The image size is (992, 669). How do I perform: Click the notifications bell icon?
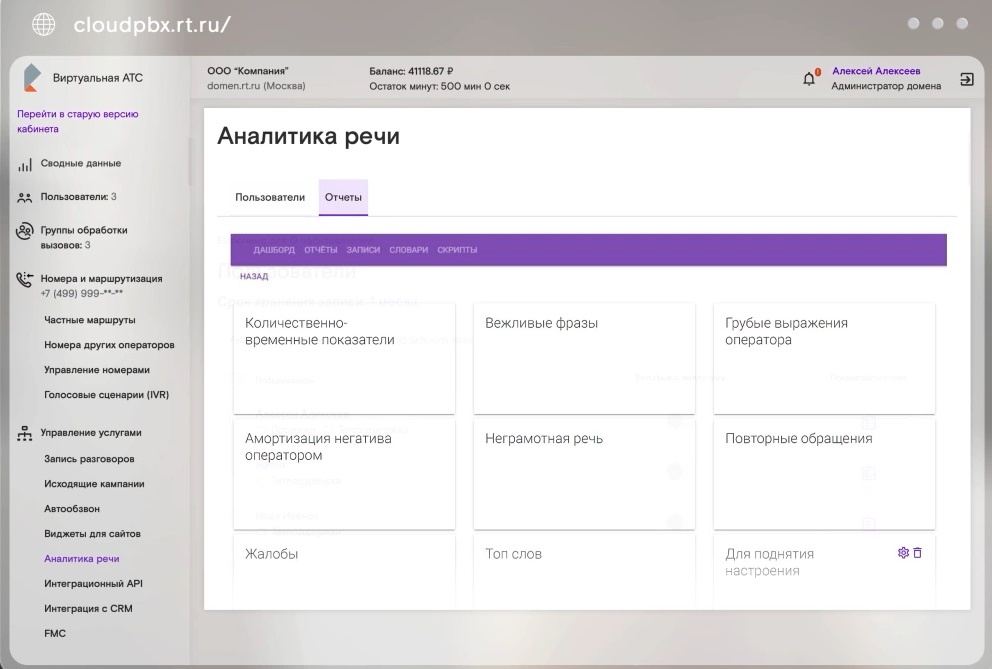810,79
